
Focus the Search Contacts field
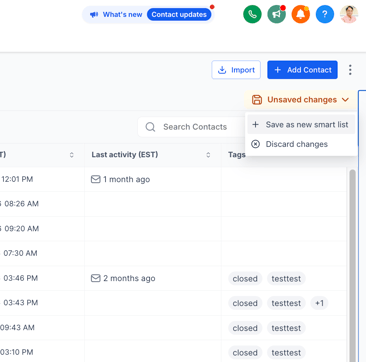pyautogui.click(x=192, y=127)
